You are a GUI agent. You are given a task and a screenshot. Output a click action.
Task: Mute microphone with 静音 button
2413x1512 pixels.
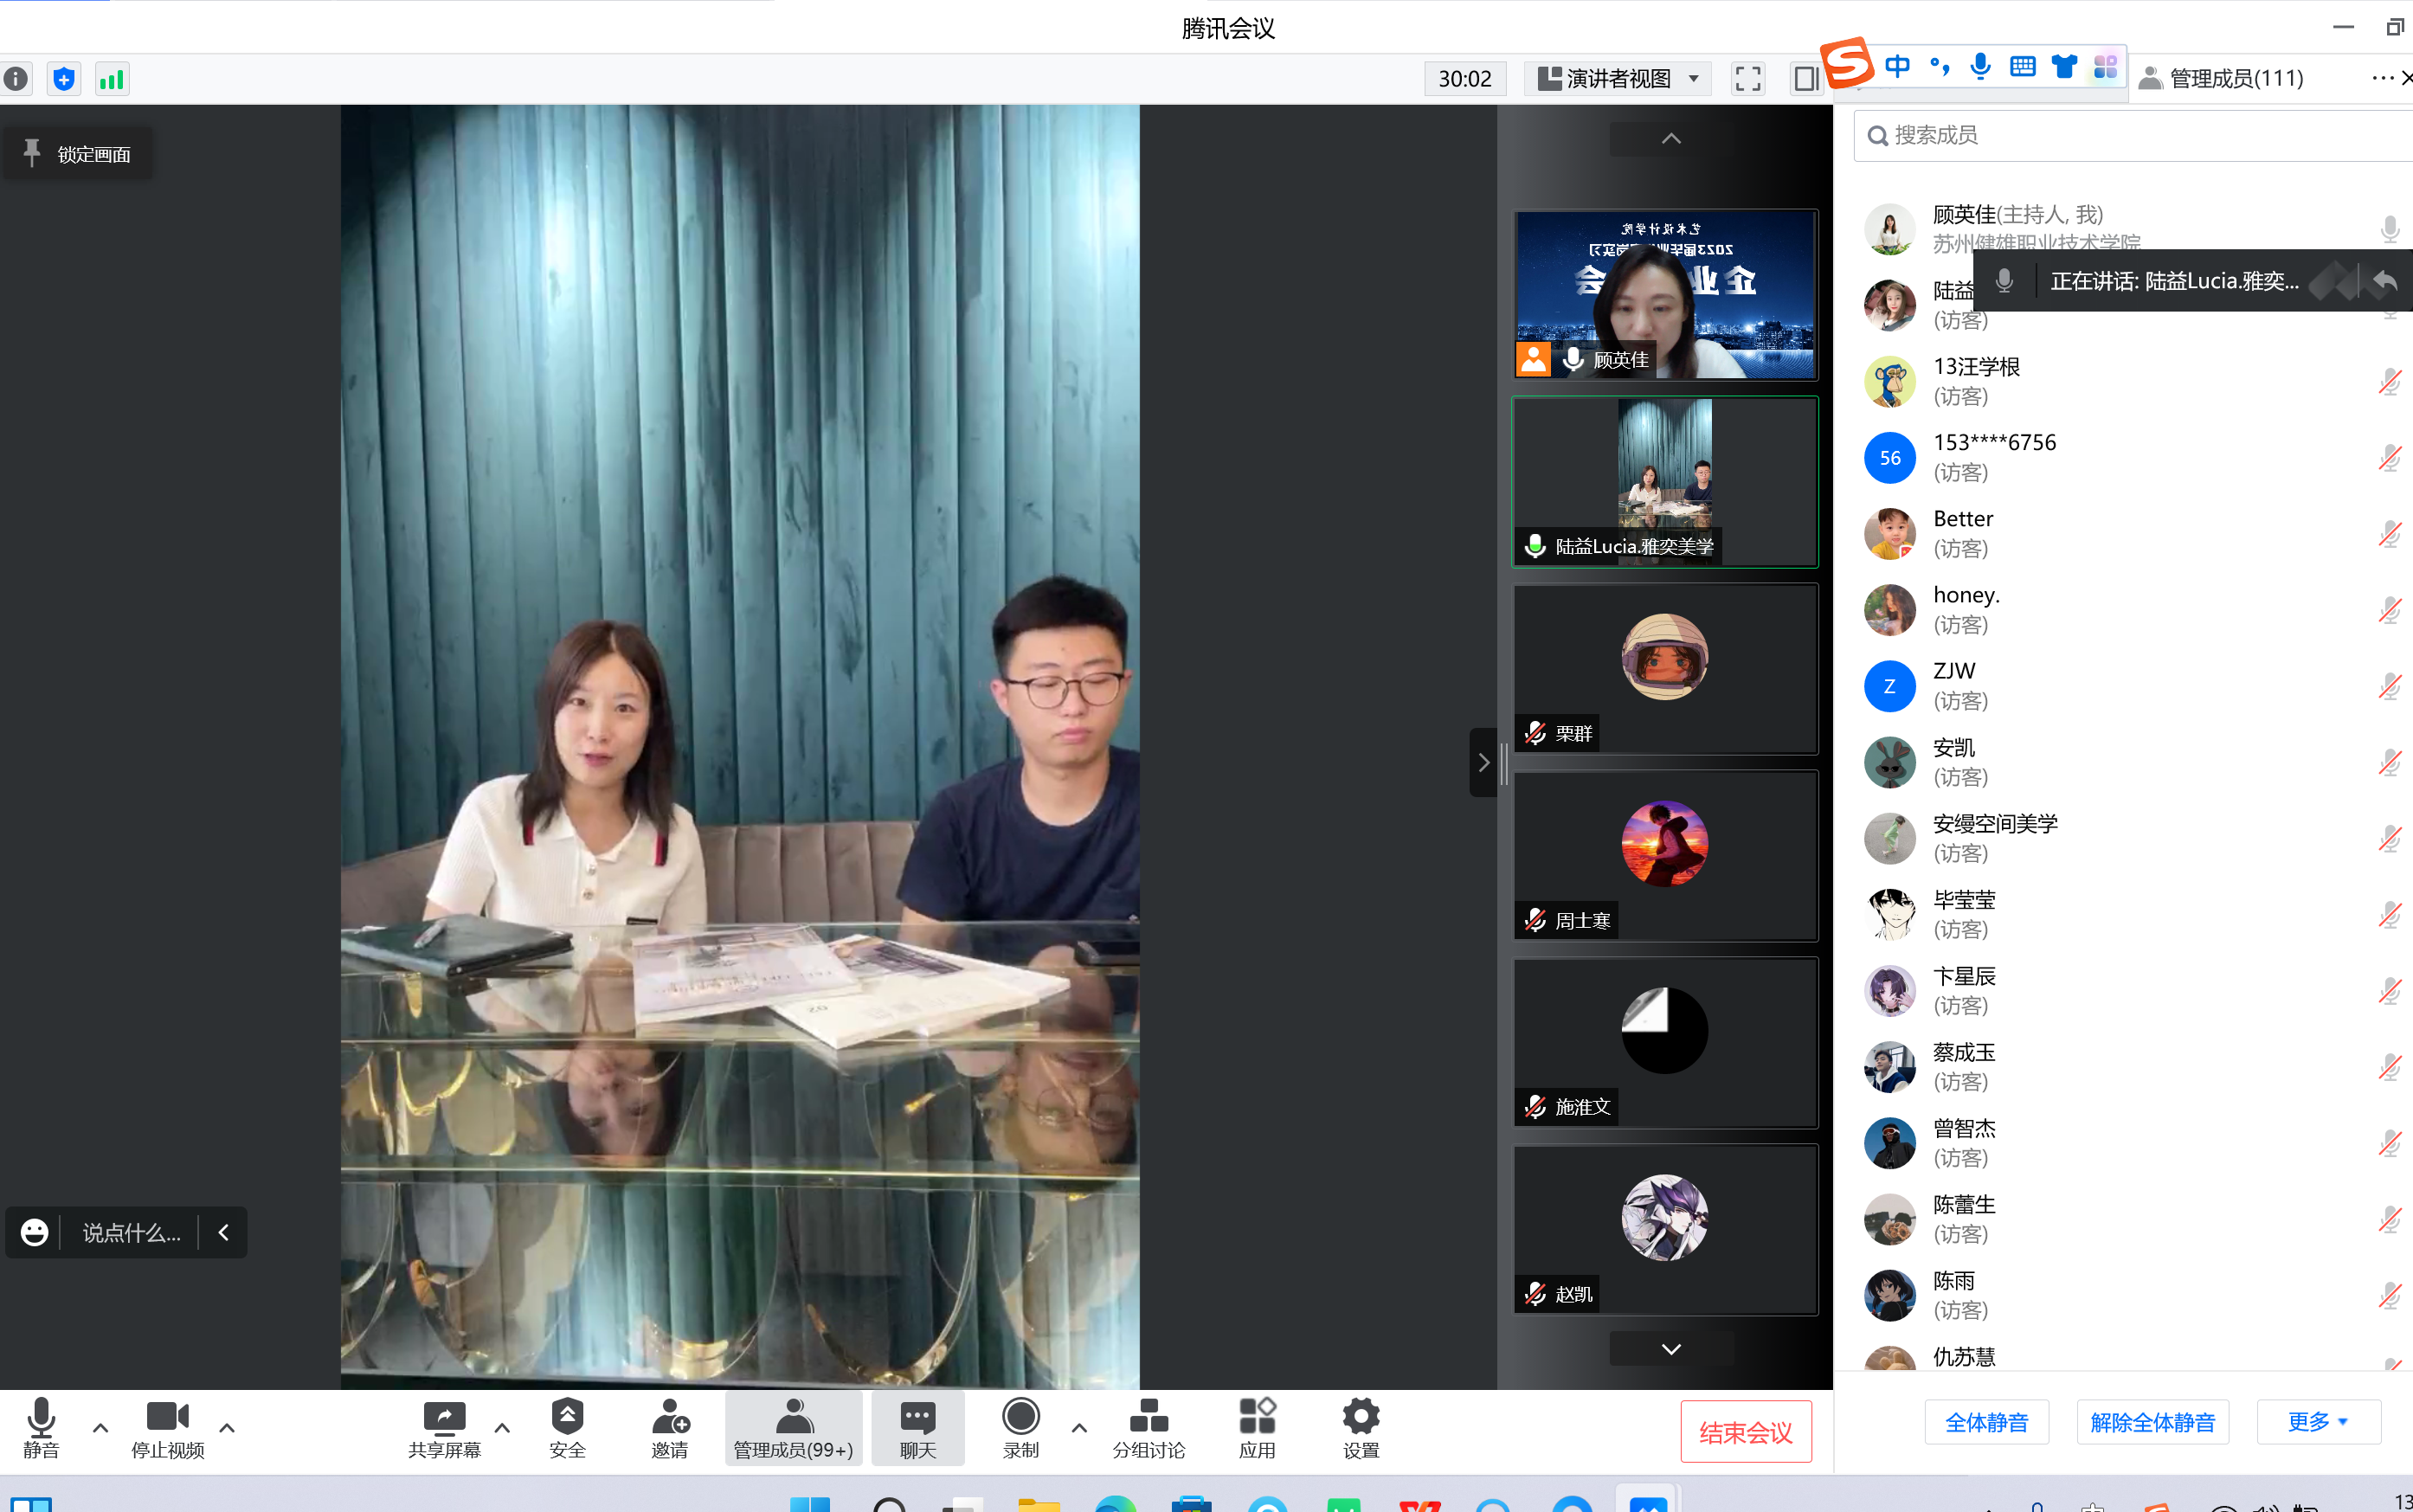point(41,1427)
